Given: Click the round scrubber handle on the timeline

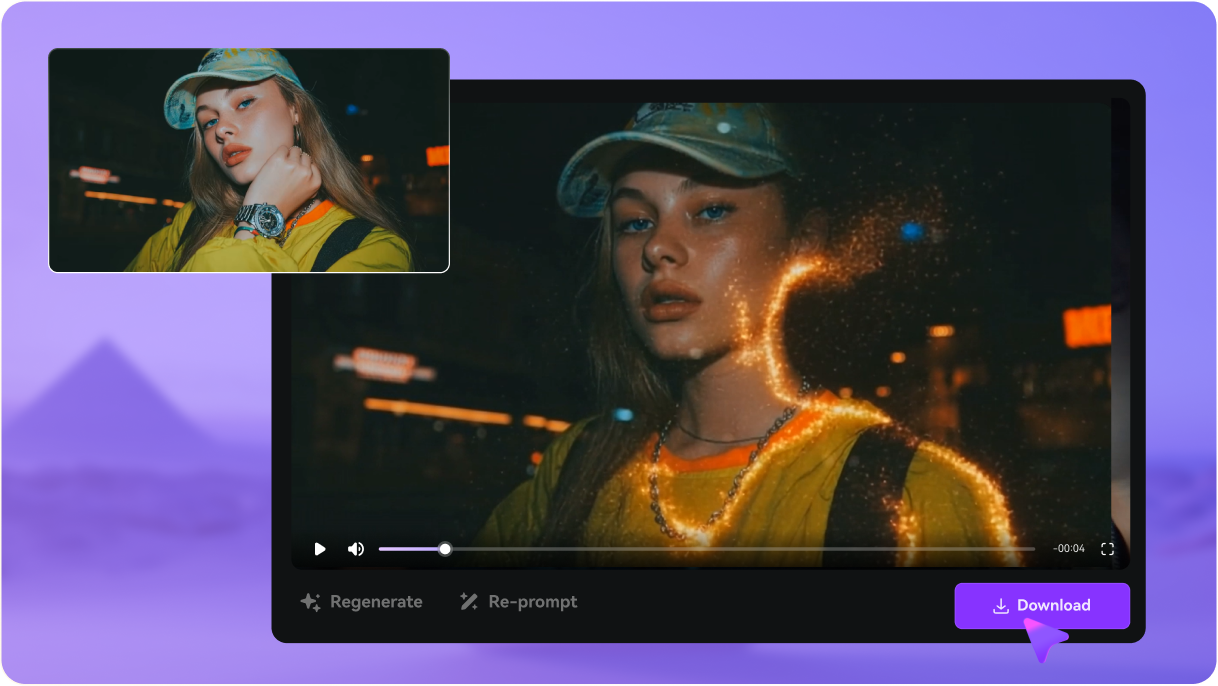Looking at the screenshot, I should click(x=445, y=548).
